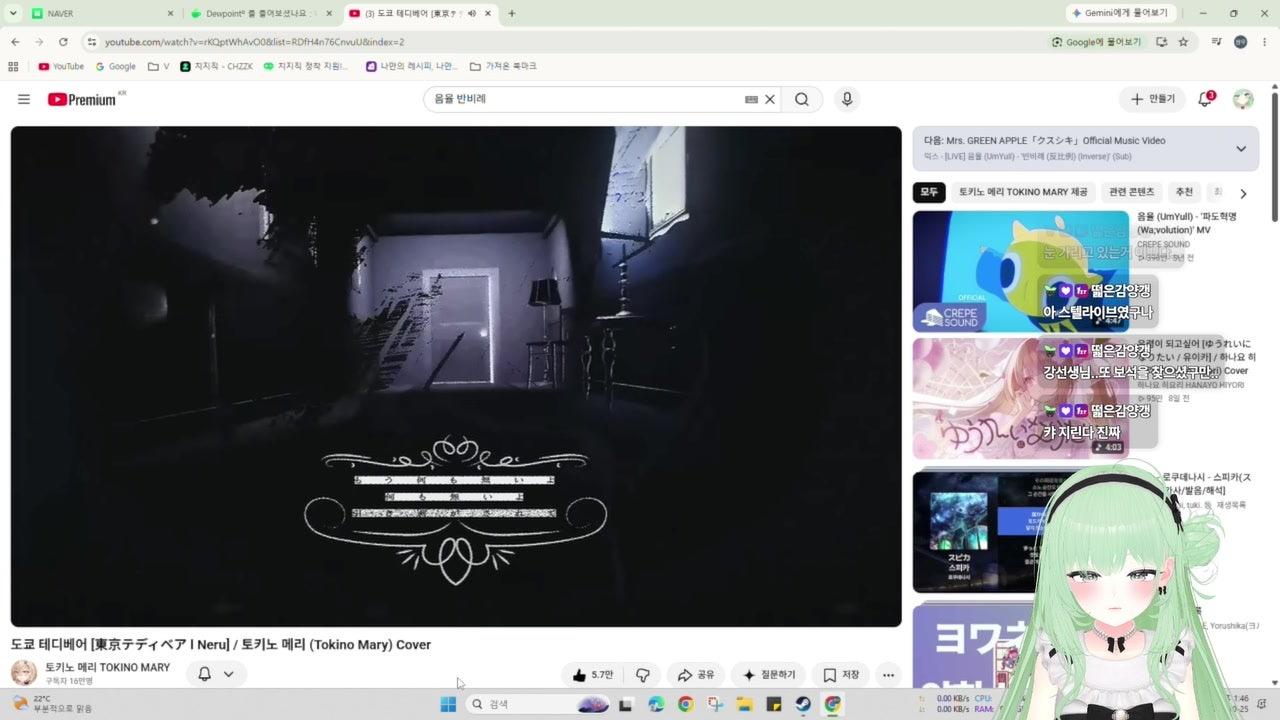The image size is (1280, 720).
Task: Go forward in browser history
Action: [x=39, y=42]
